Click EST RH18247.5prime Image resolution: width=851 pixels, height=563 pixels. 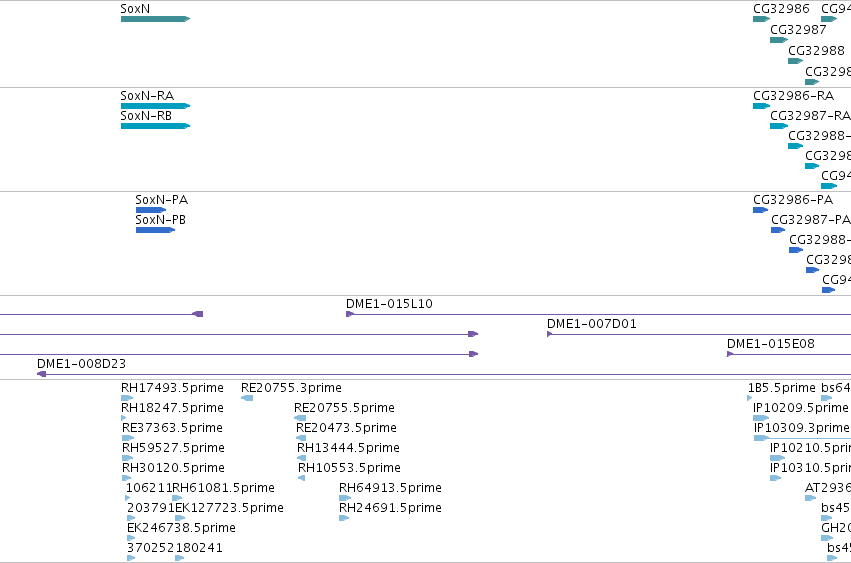click(x=124, y=418)
